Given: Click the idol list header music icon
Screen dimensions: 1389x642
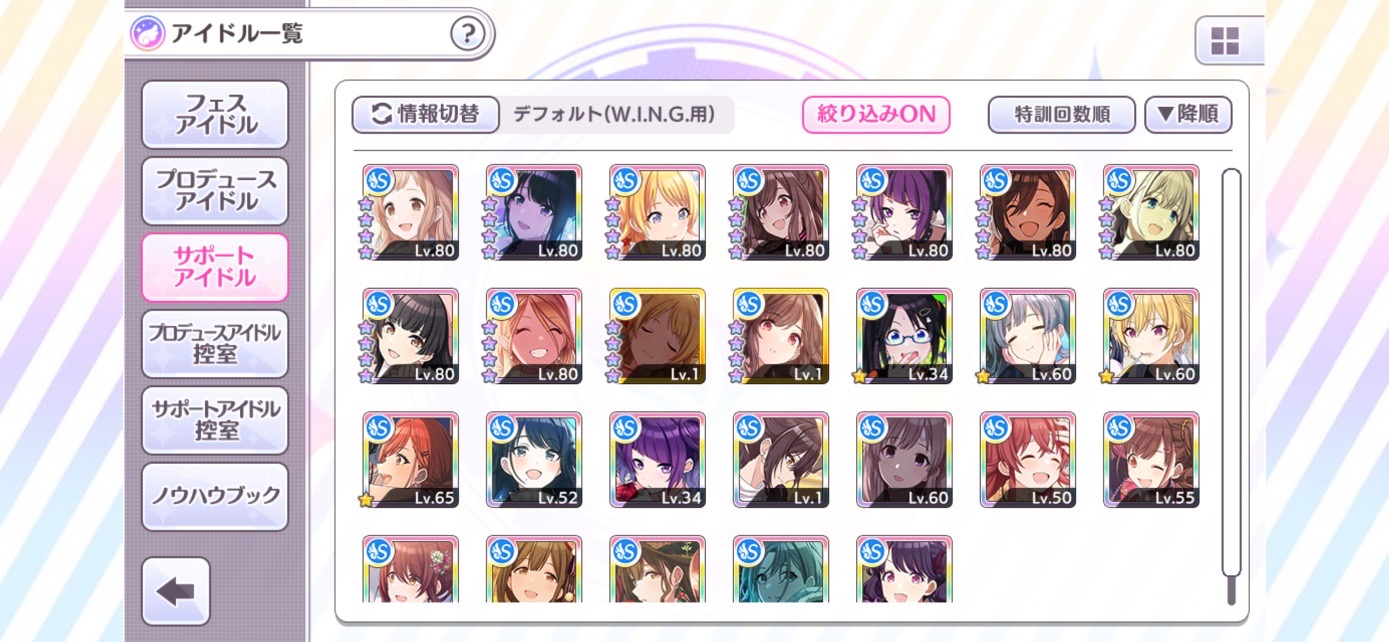Looking at the screenshot, I should (x=148, y=33).
